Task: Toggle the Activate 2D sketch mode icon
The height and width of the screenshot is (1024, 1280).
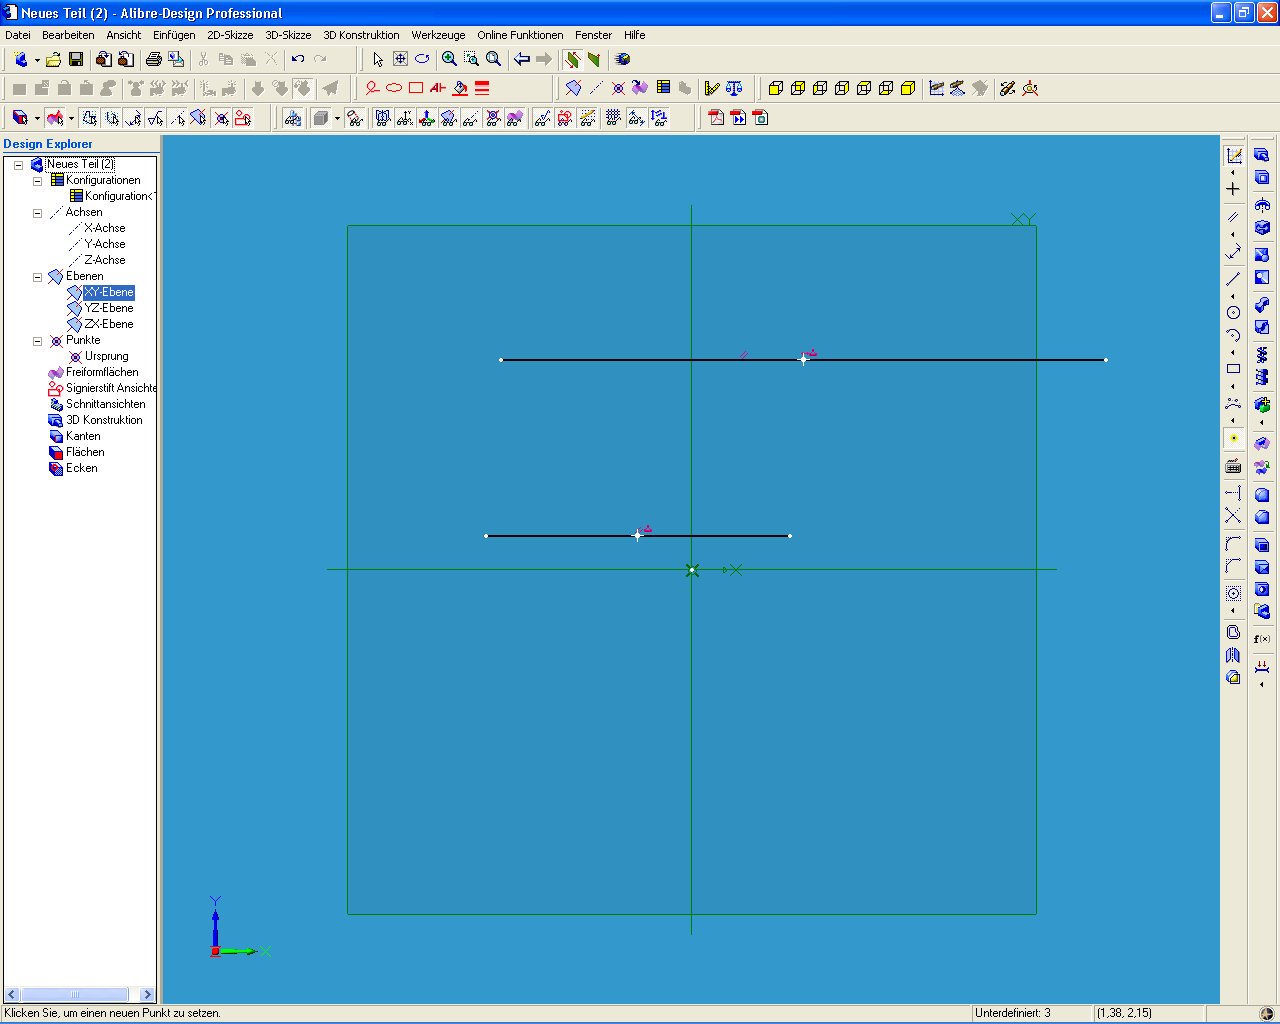Action: (x=1234, y=156)
